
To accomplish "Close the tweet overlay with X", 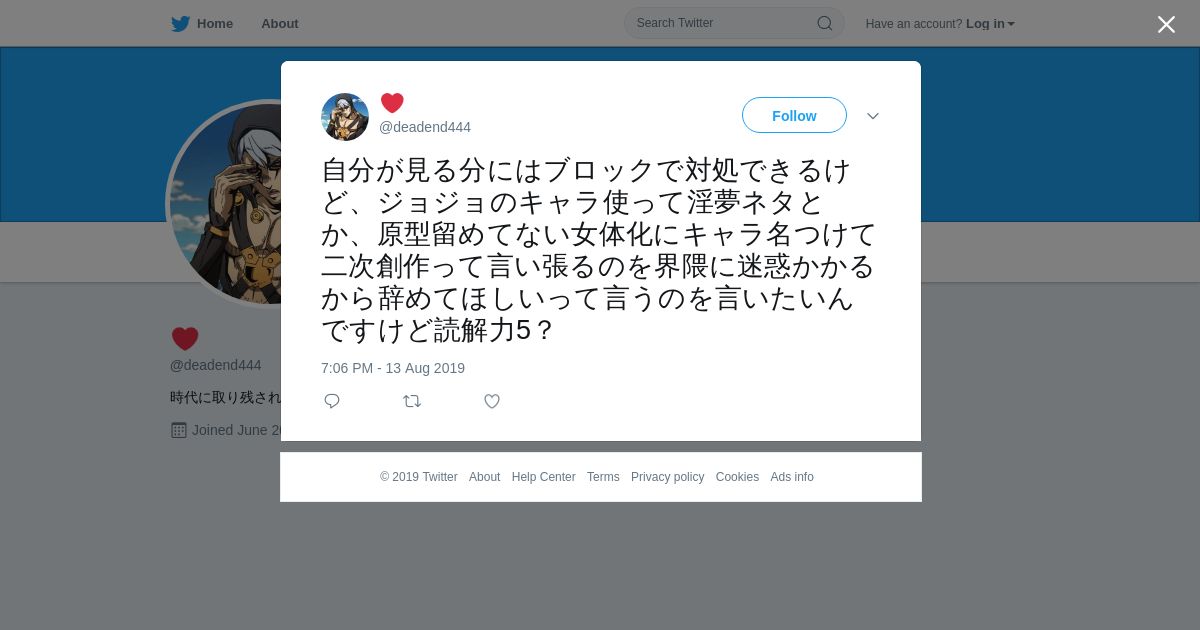I will click(x=1166, y=24).
